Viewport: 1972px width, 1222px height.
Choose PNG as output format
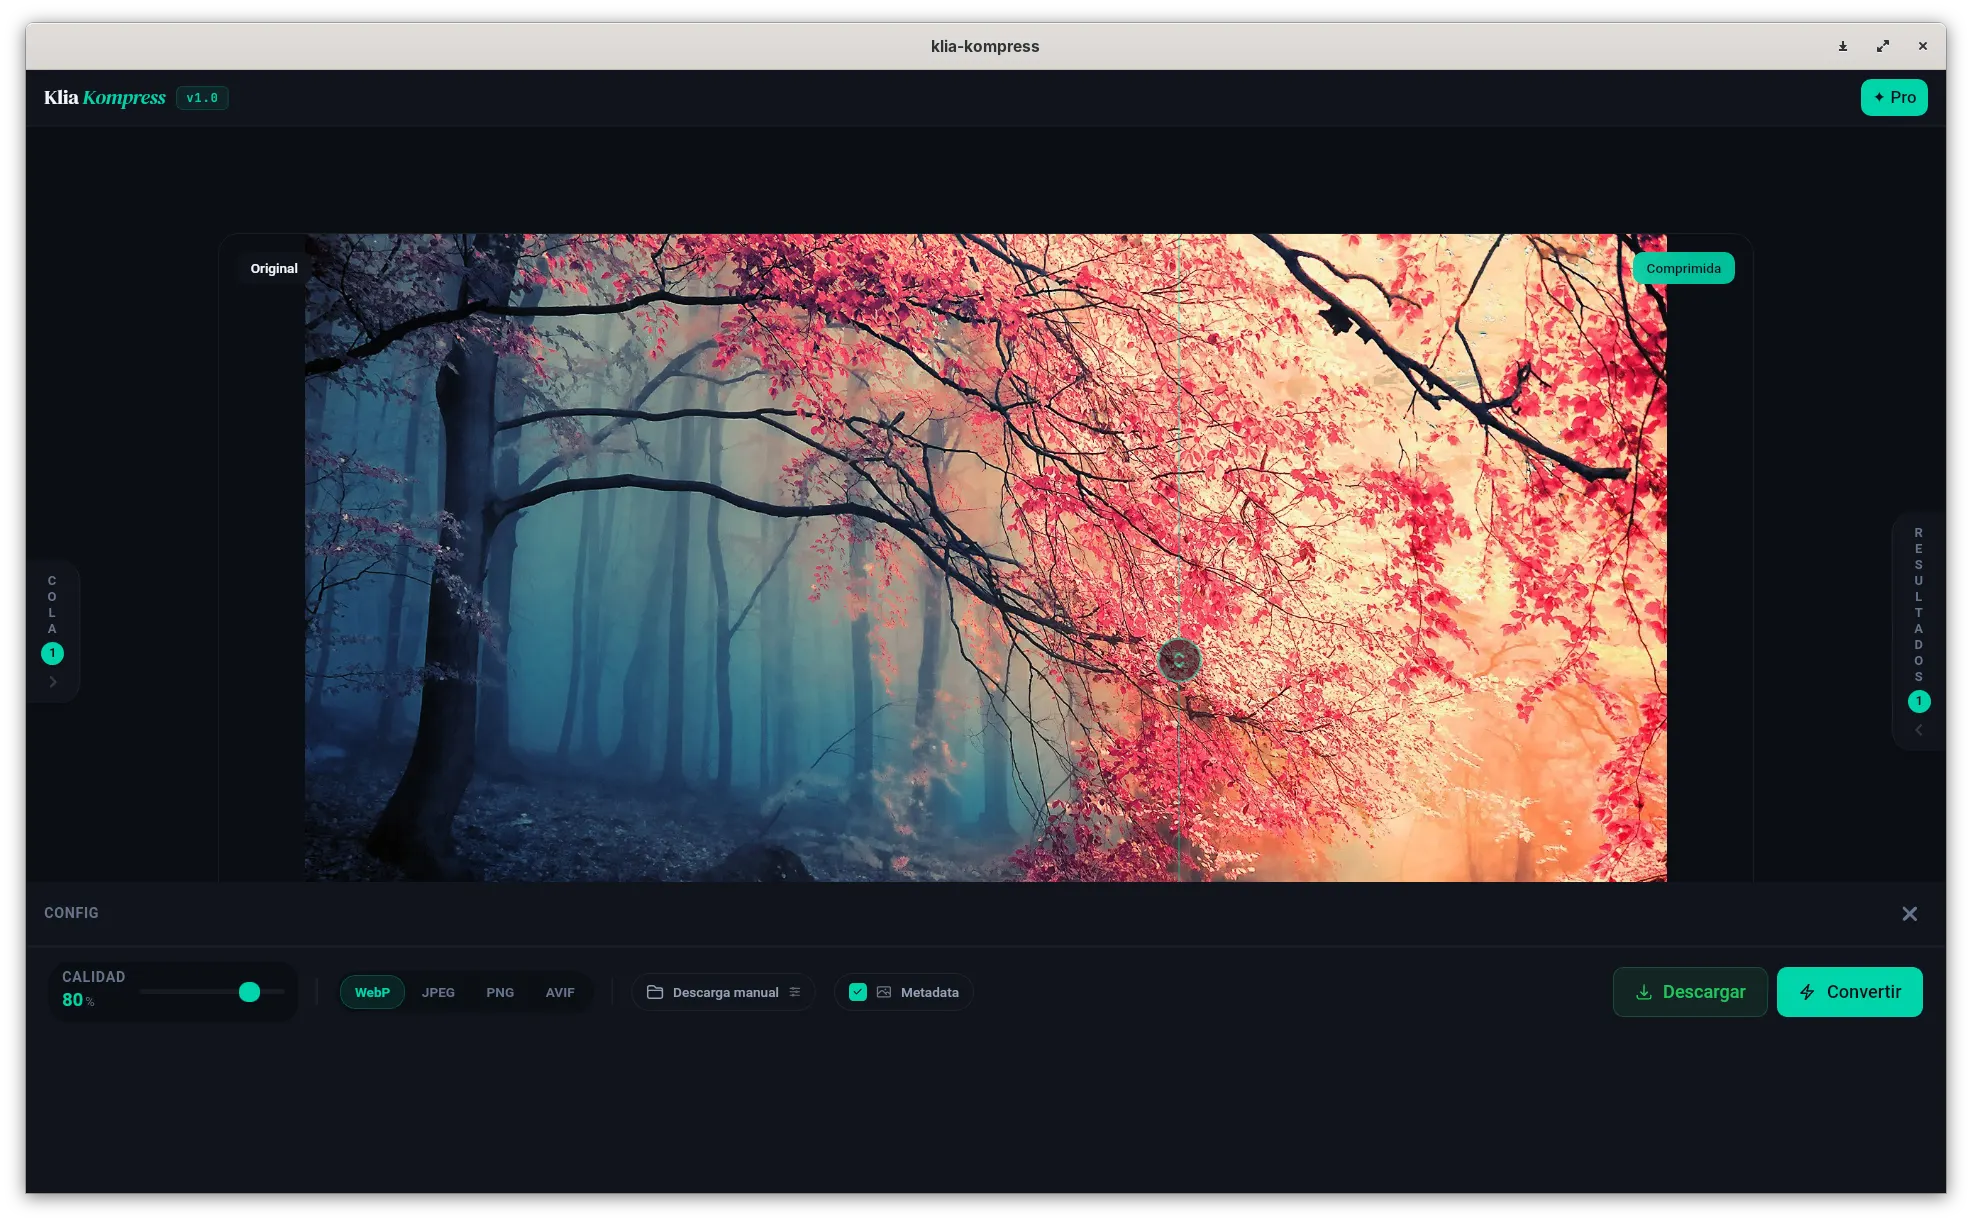[x=500, y=992]
